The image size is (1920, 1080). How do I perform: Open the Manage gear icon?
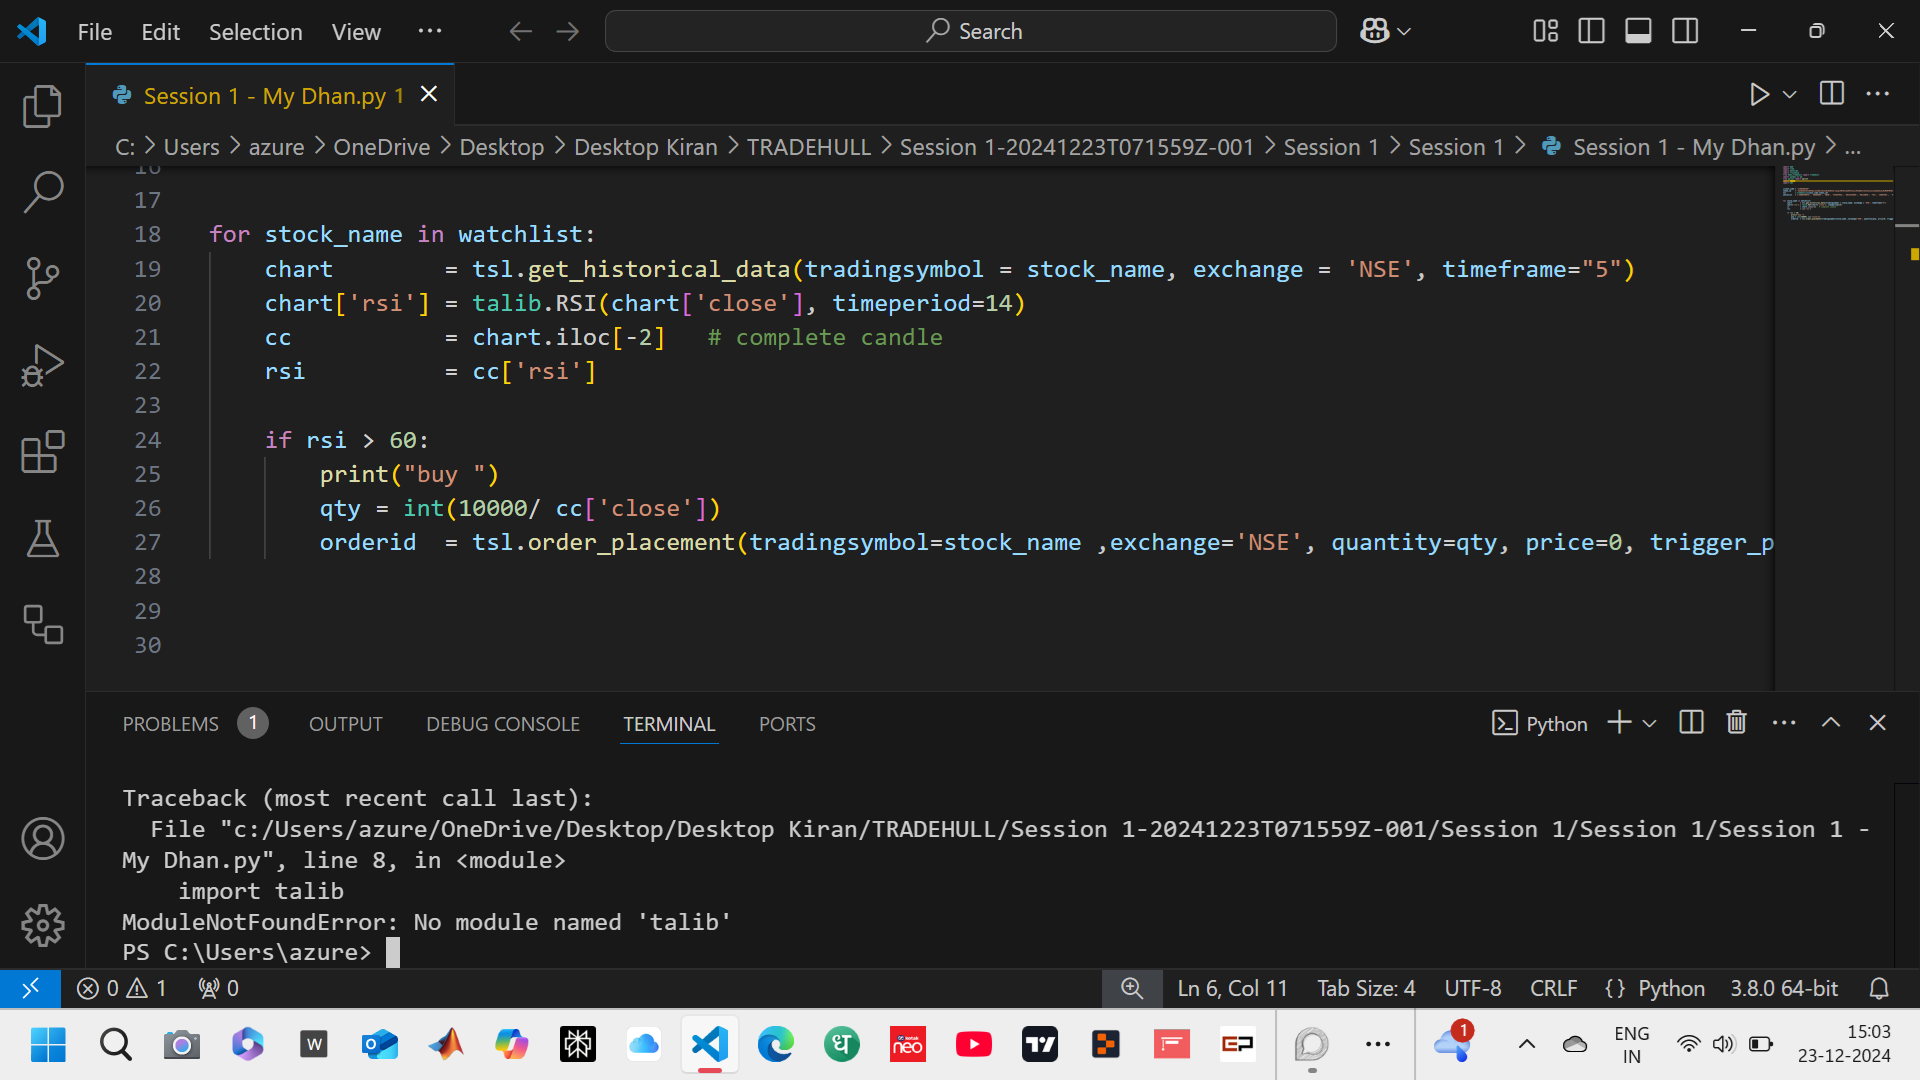[42, 925]
